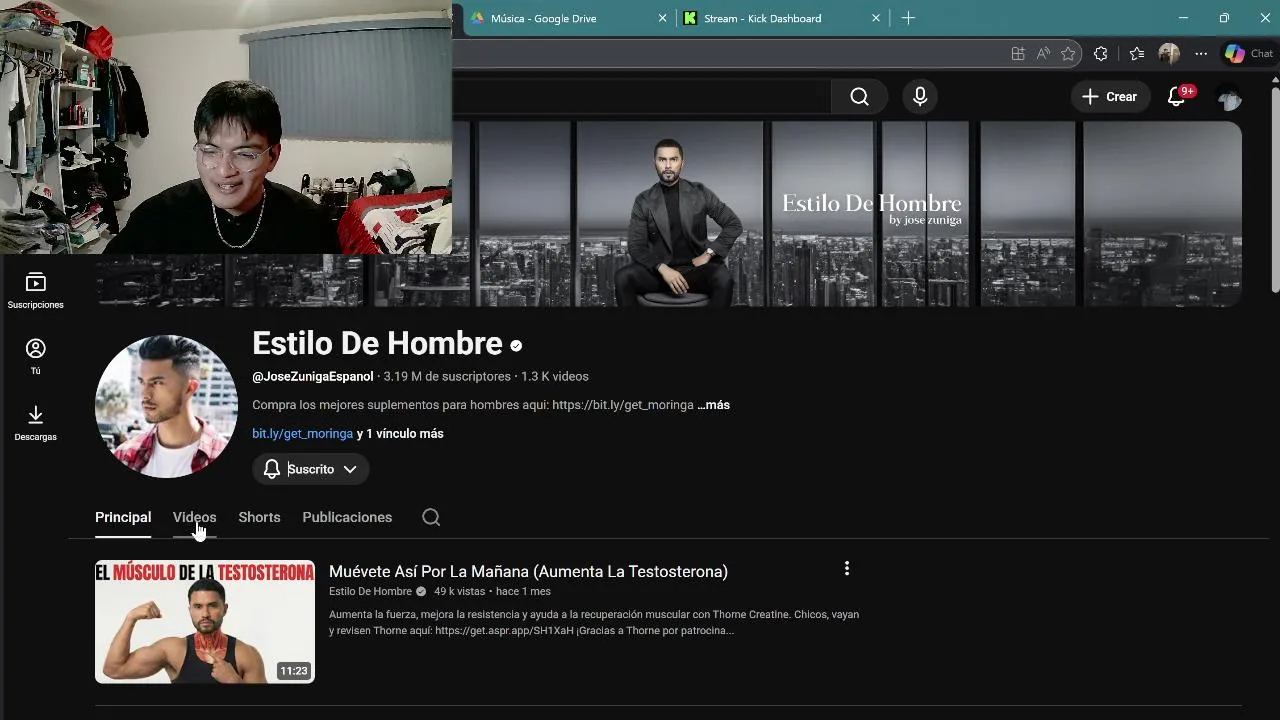Close the Música - Google Drive tab
Image resolution: width=1280 pixels, height=720 pixels.
(662, 18)
